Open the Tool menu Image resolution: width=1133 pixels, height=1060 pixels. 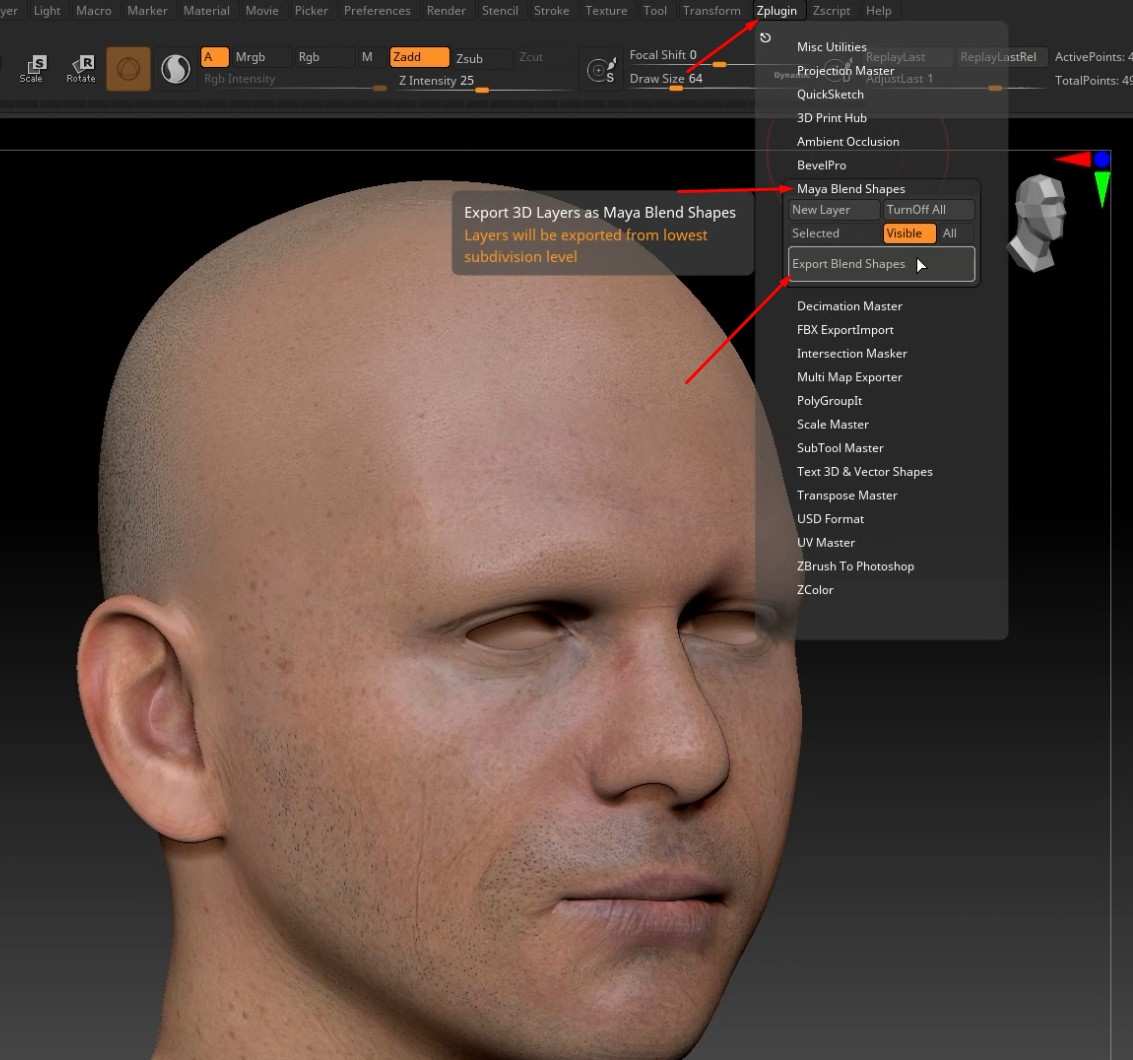pos(655,11)
